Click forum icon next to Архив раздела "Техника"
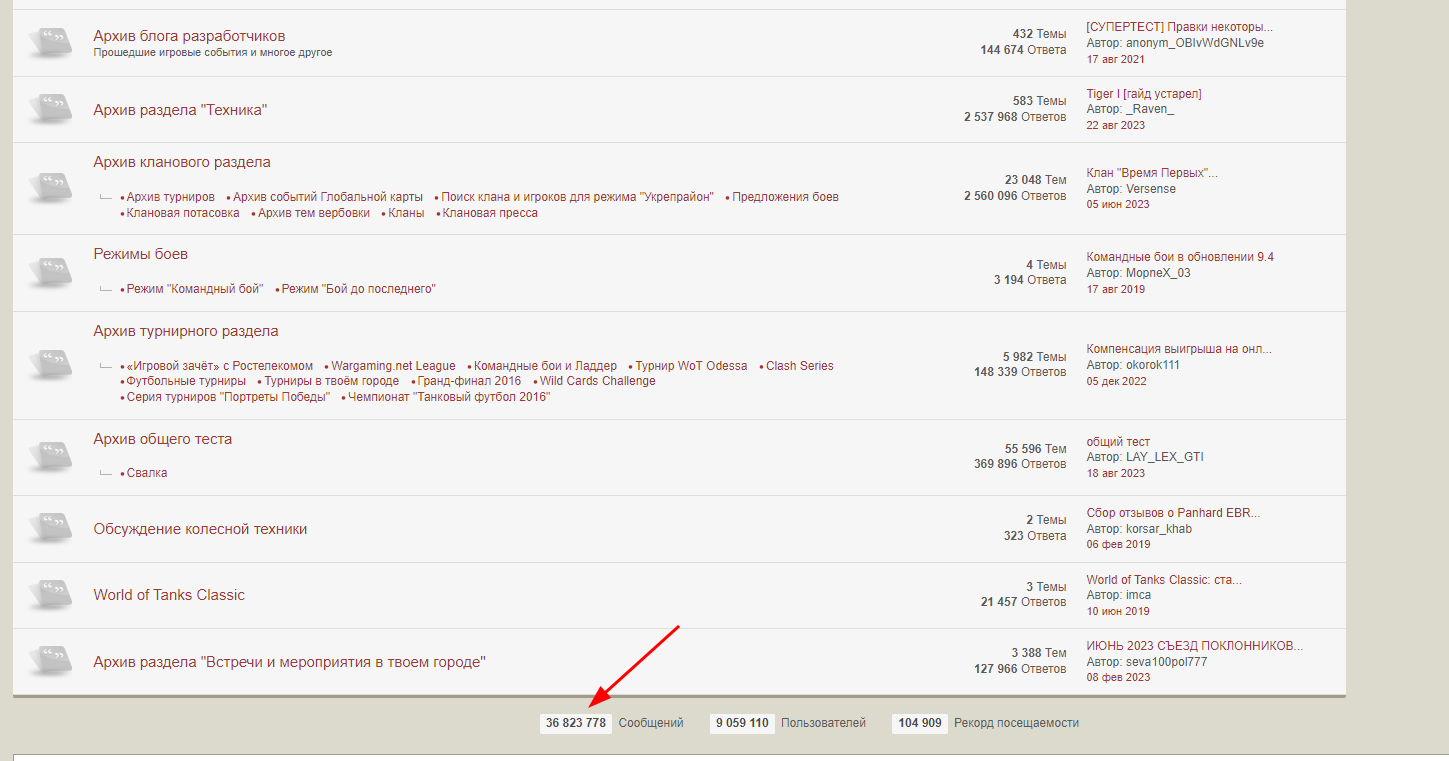This screenshot has height=761, width=1449. point(50,109)
